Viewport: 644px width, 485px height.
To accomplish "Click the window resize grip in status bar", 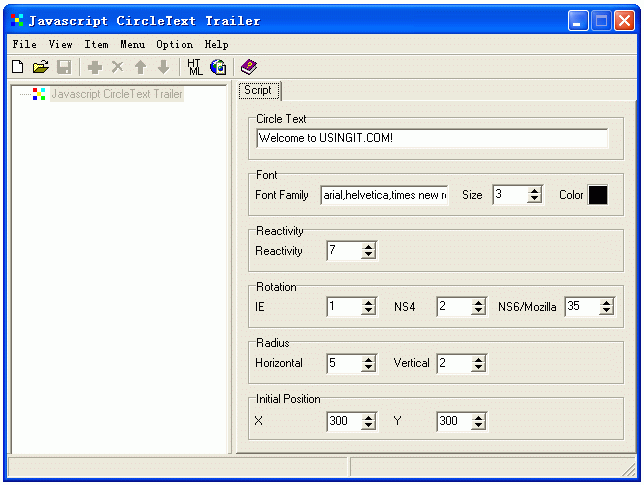I will 629,469.
